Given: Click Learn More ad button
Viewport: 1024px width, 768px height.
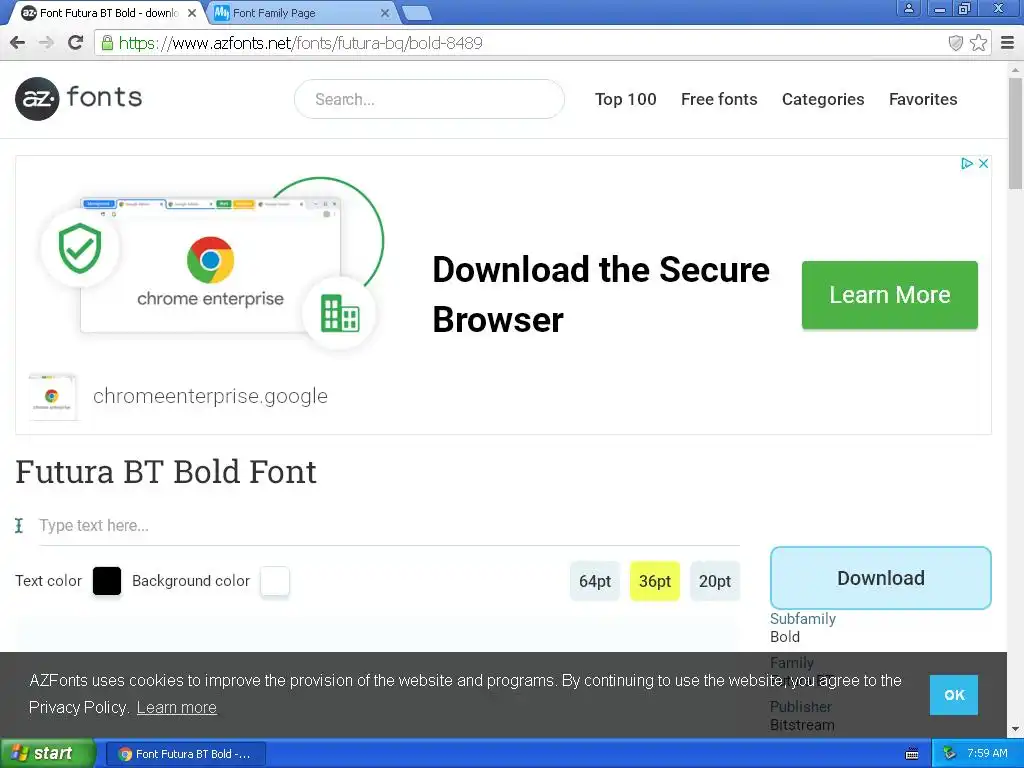Looking at the screenshot, I should (889, 295).
